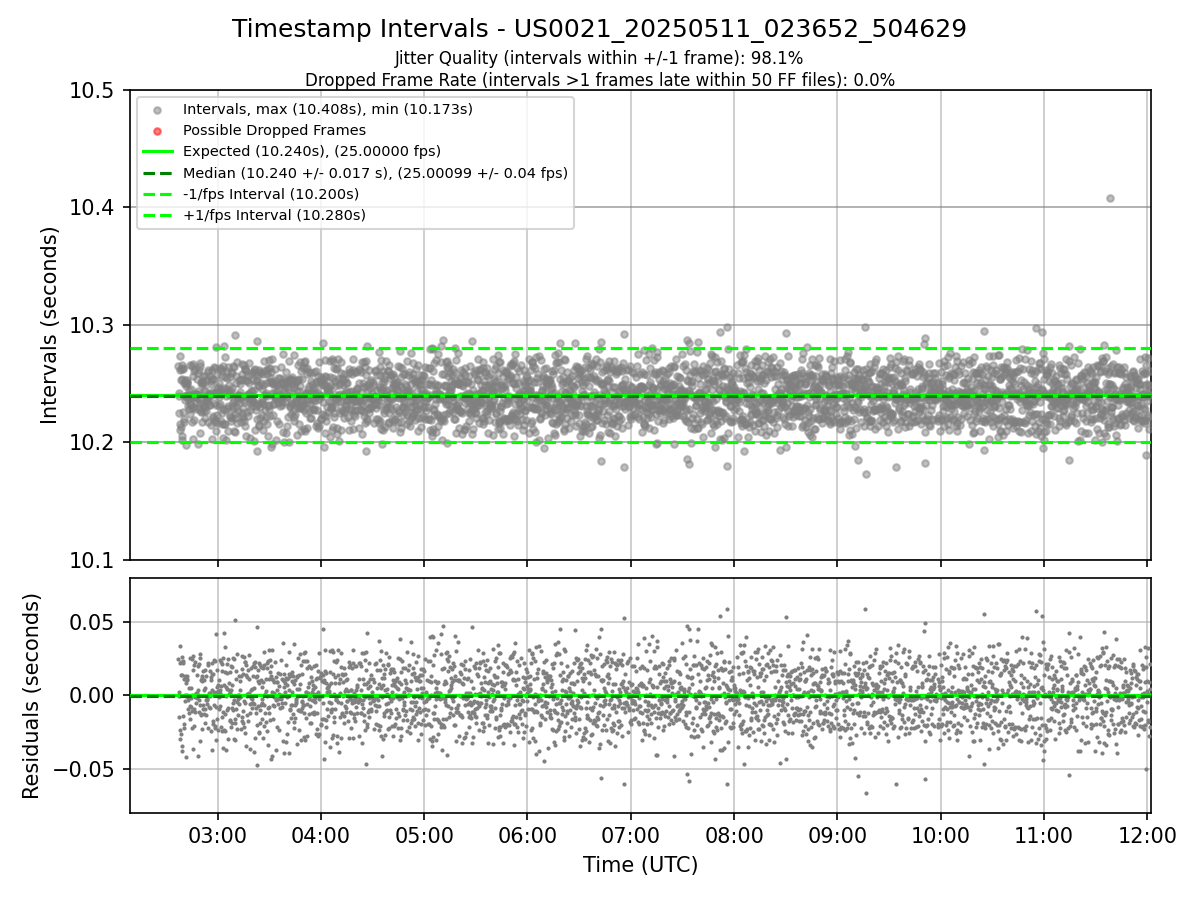1200x900 pixels.
Task: Click legend entry '-1/fps Interval (10.200s)'
Action: (x=271, y=194)
